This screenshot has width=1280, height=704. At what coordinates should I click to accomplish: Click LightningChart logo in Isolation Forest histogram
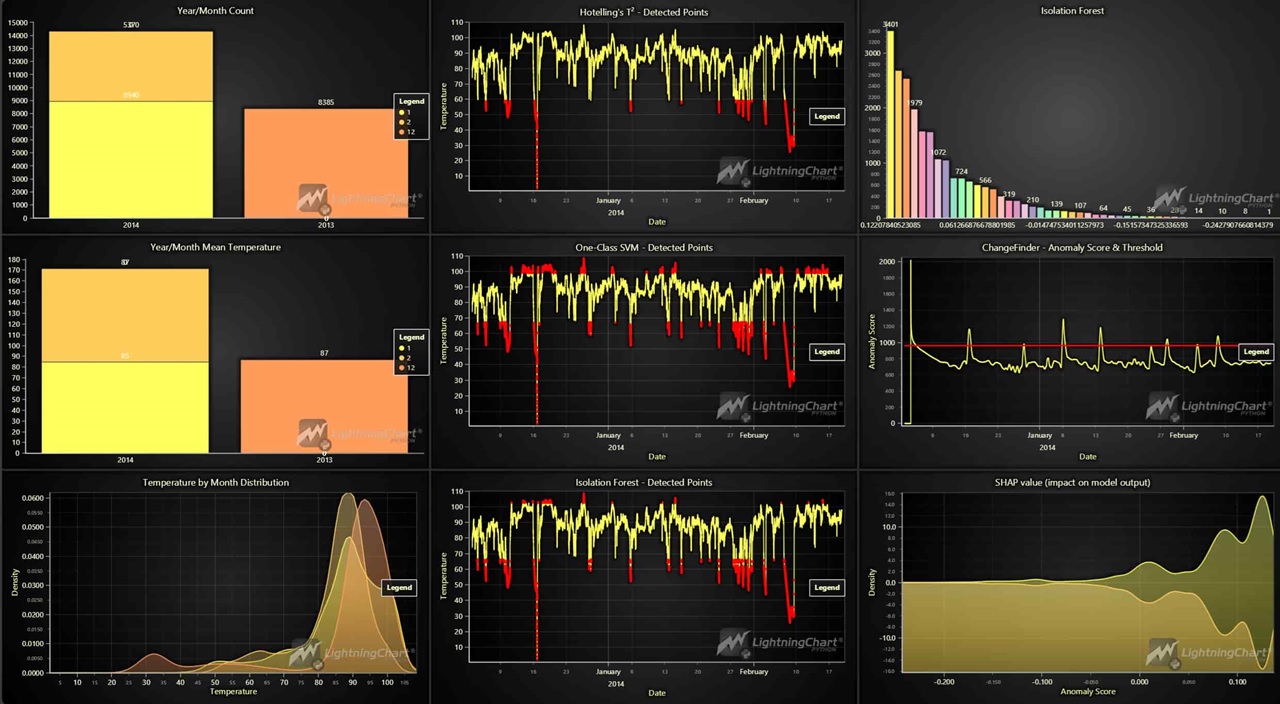(x=1214, y=199)
